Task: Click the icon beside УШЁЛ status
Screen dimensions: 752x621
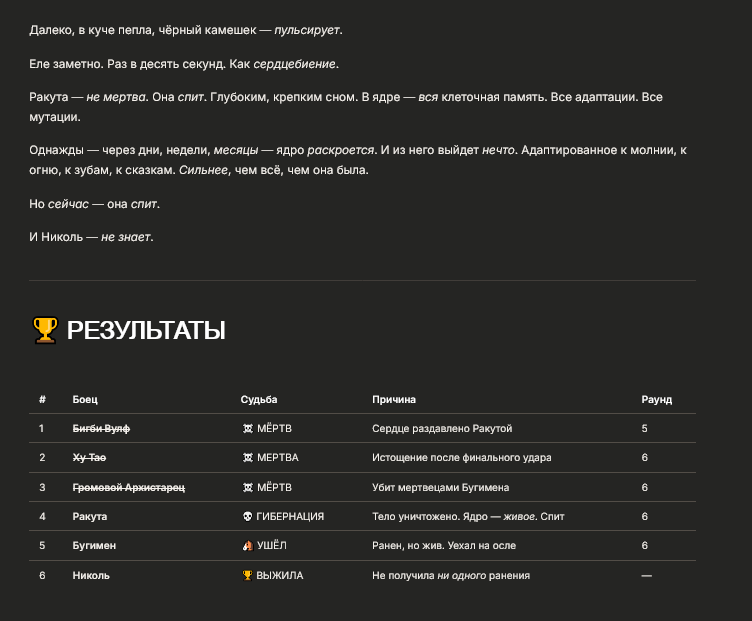Action: tap(247, 546)
